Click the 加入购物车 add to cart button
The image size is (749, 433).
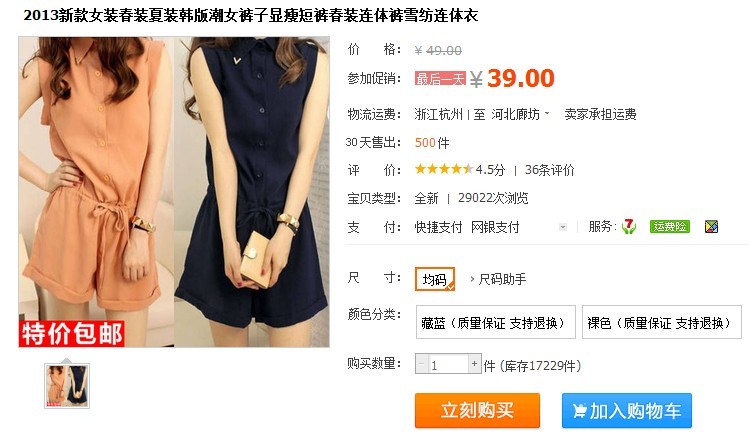coord(627,411)
